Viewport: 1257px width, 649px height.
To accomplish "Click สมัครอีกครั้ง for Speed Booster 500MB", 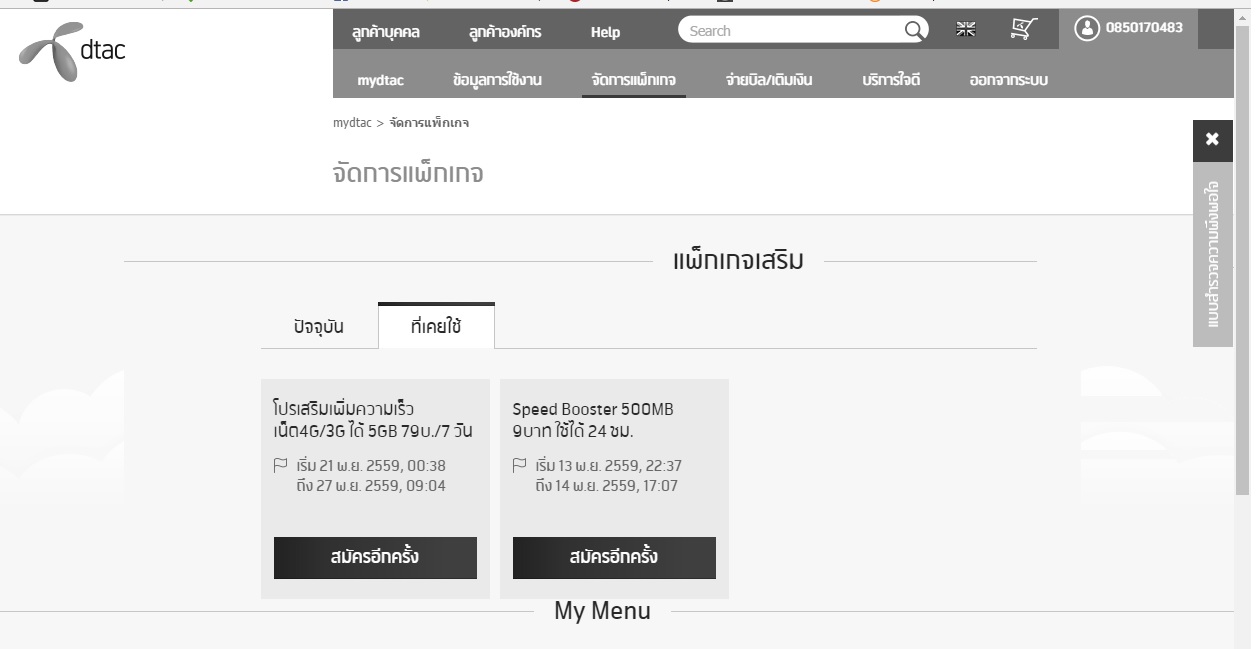I will point(614,558).
